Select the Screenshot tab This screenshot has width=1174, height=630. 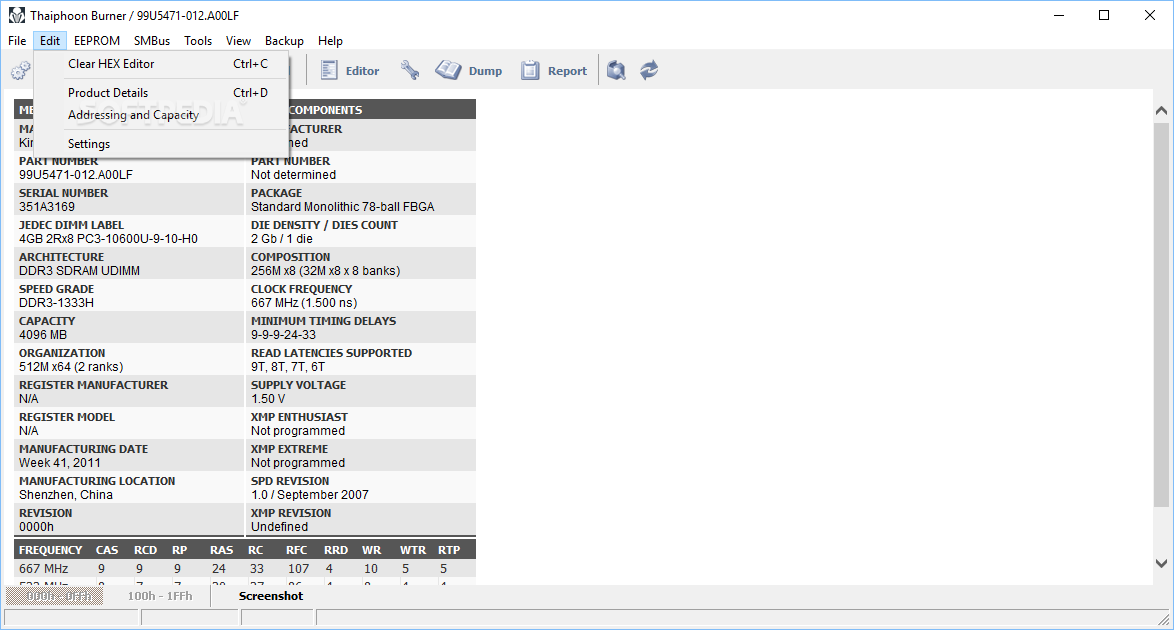(x=271, y=596)
